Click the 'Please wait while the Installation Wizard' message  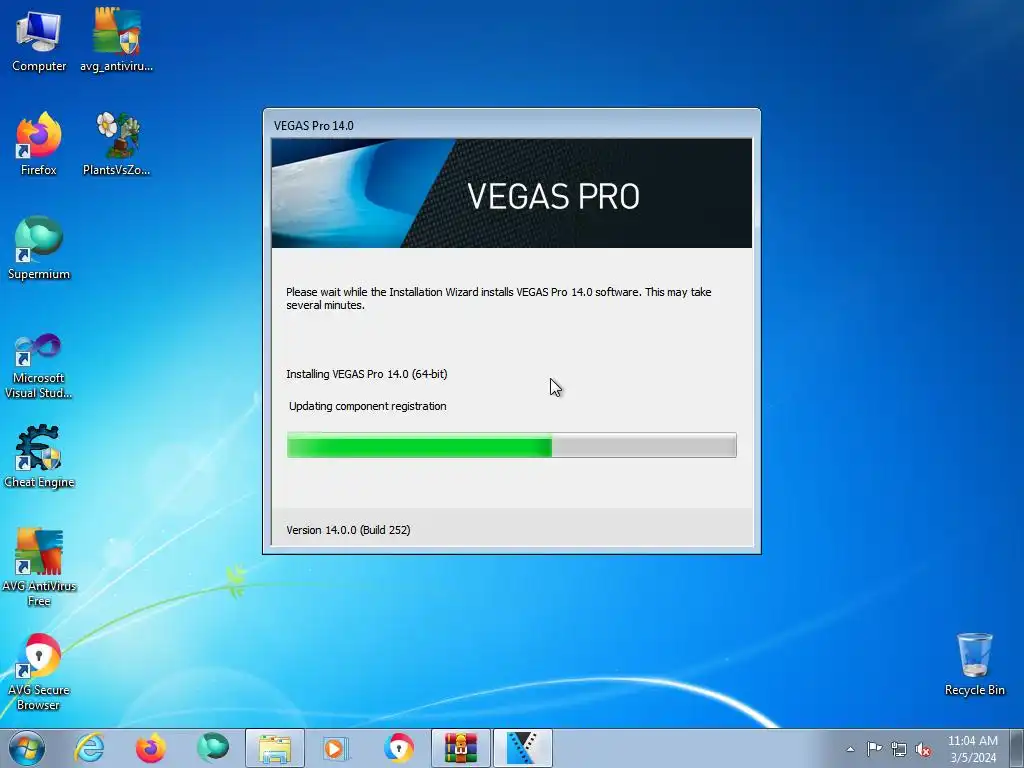[x=498, y=298]
